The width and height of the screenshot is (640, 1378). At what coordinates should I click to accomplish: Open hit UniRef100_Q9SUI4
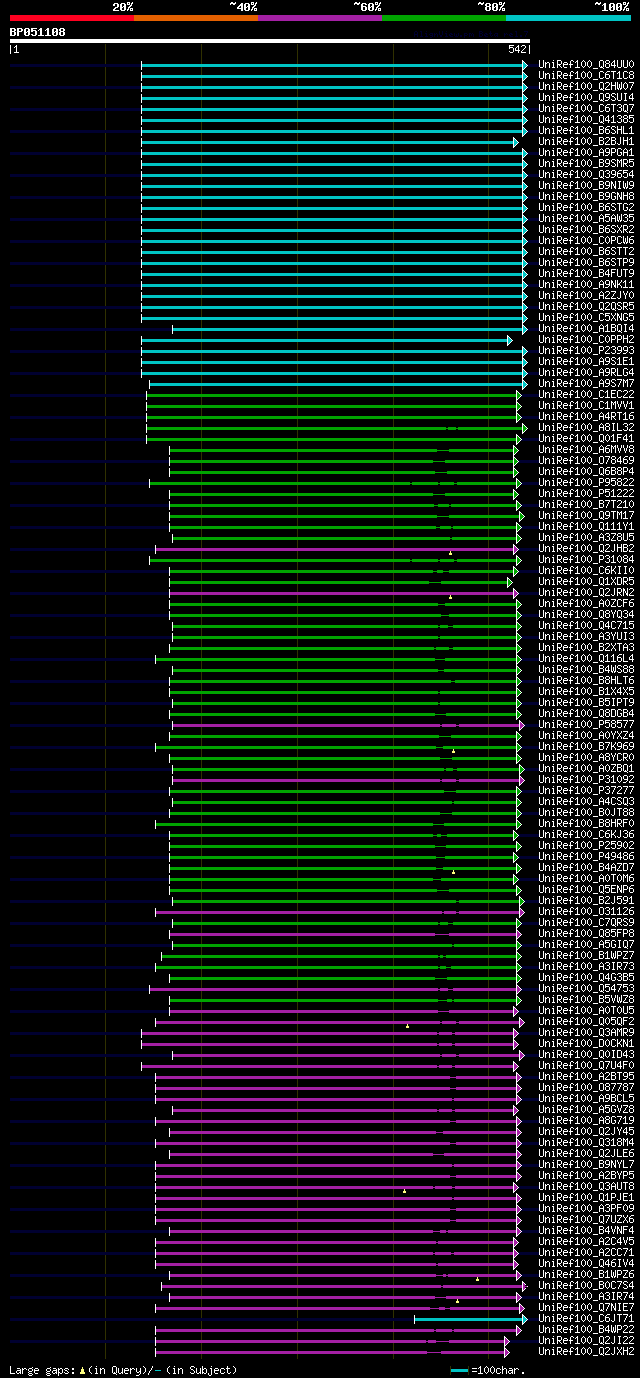[586, 97]
